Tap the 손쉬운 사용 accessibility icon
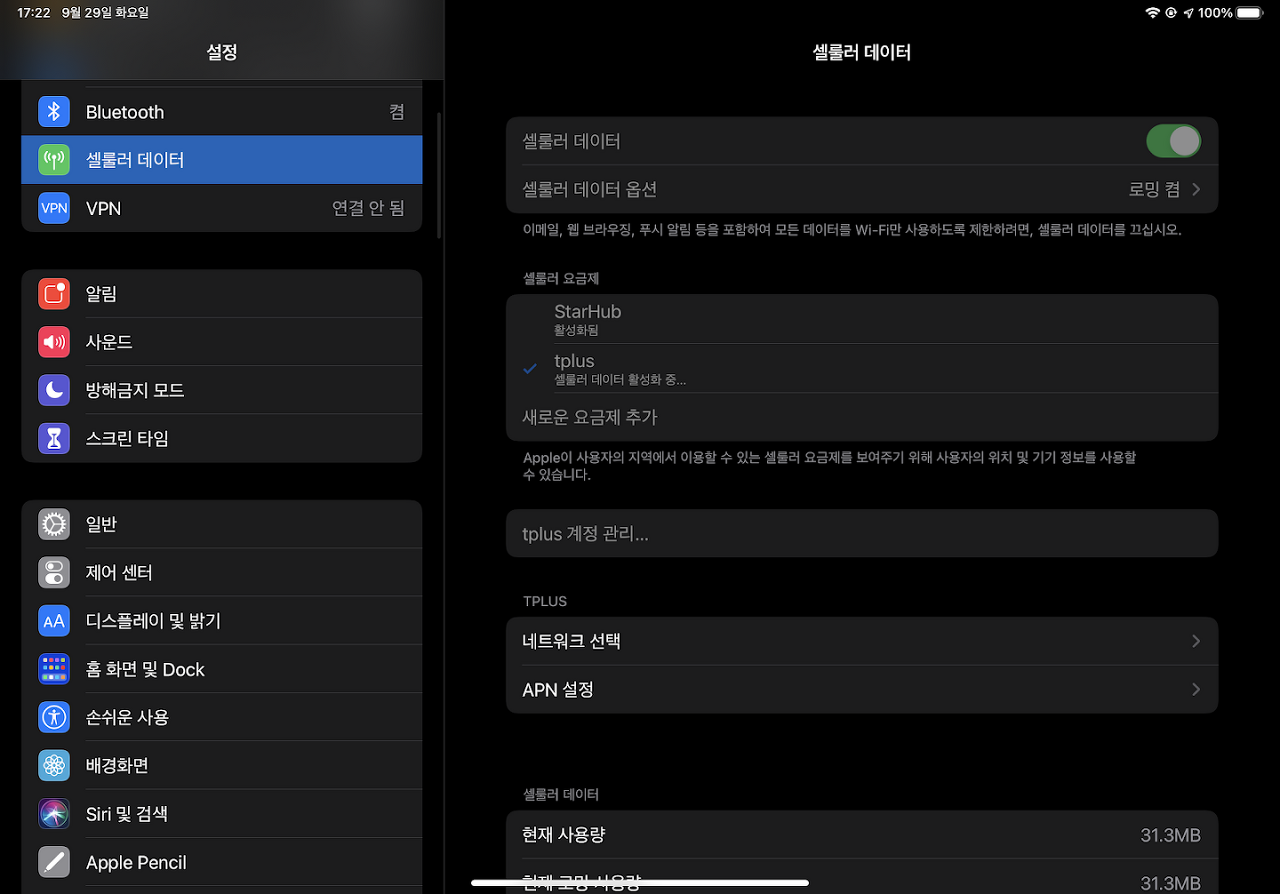Image resolution: width=1280 pixels, height=894 pixels. click(x=54, y=717)
